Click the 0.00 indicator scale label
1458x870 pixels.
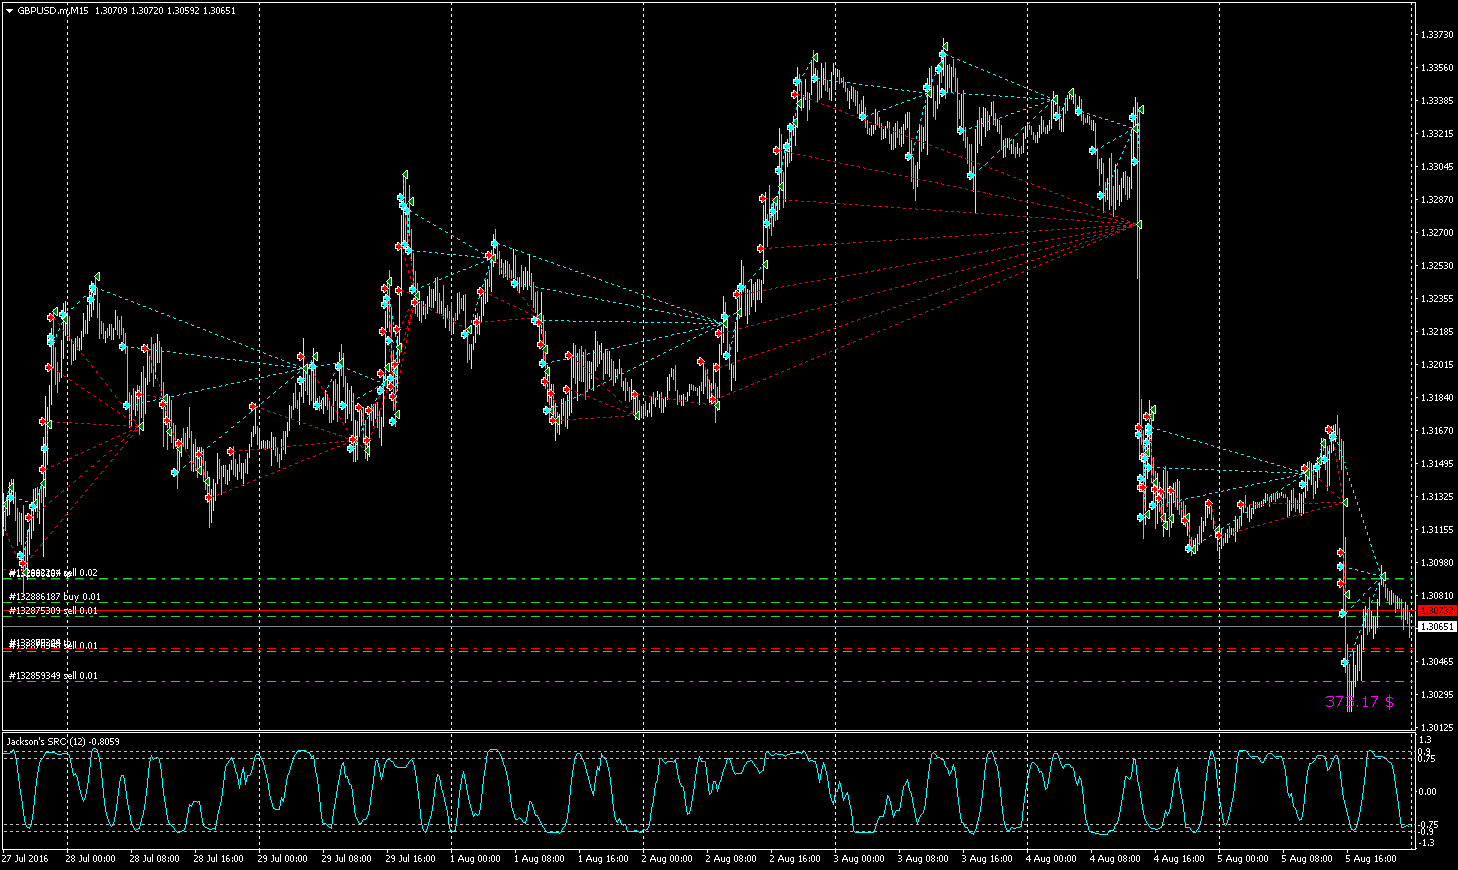coord(1428,792)
